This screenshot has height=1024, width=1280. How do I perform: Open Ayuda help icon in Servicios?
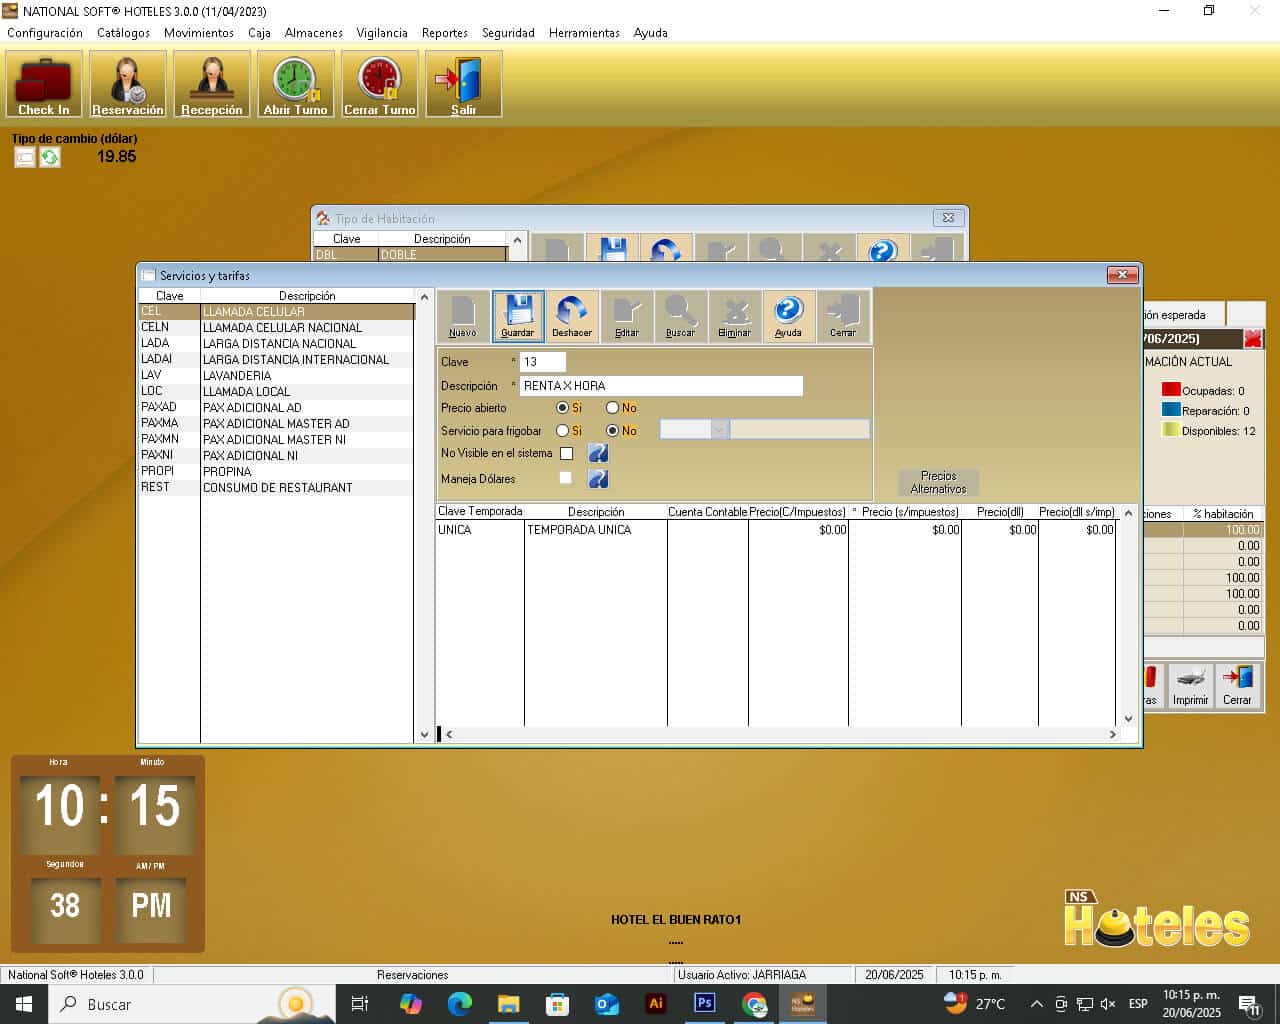788,316
